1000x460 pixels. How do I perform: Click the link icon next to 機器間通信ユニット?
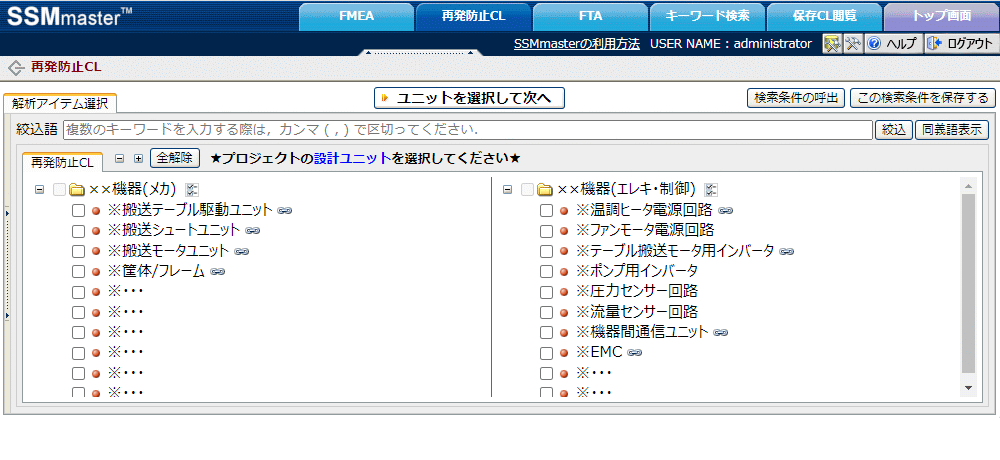[720, 332]
